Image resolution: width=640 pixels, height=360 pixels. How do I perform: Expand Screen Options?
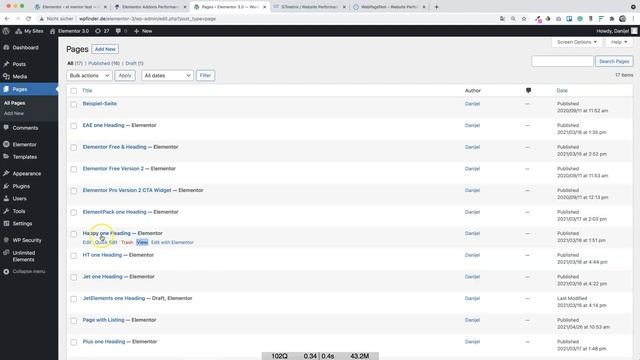click(x=576, y=42)
